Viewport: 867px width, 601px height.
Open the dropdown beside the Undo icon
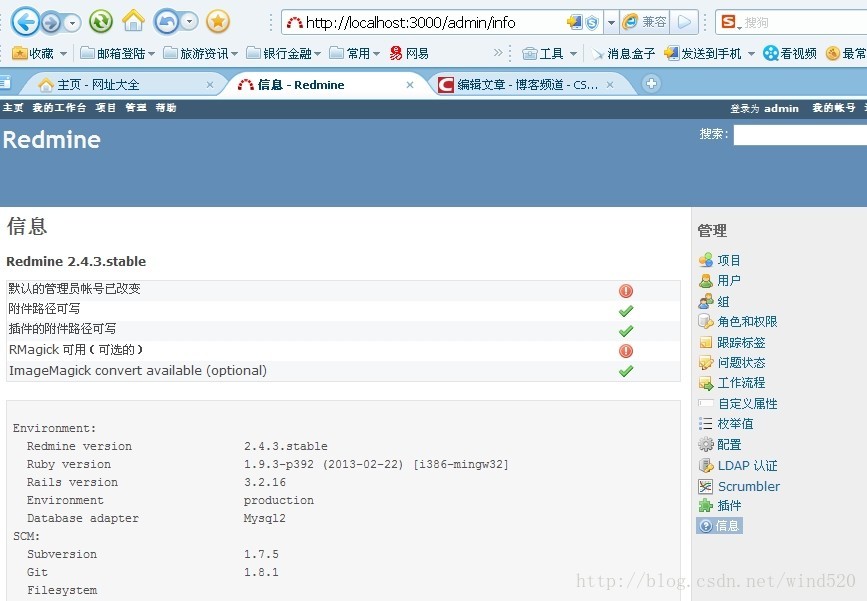[189, 22]
